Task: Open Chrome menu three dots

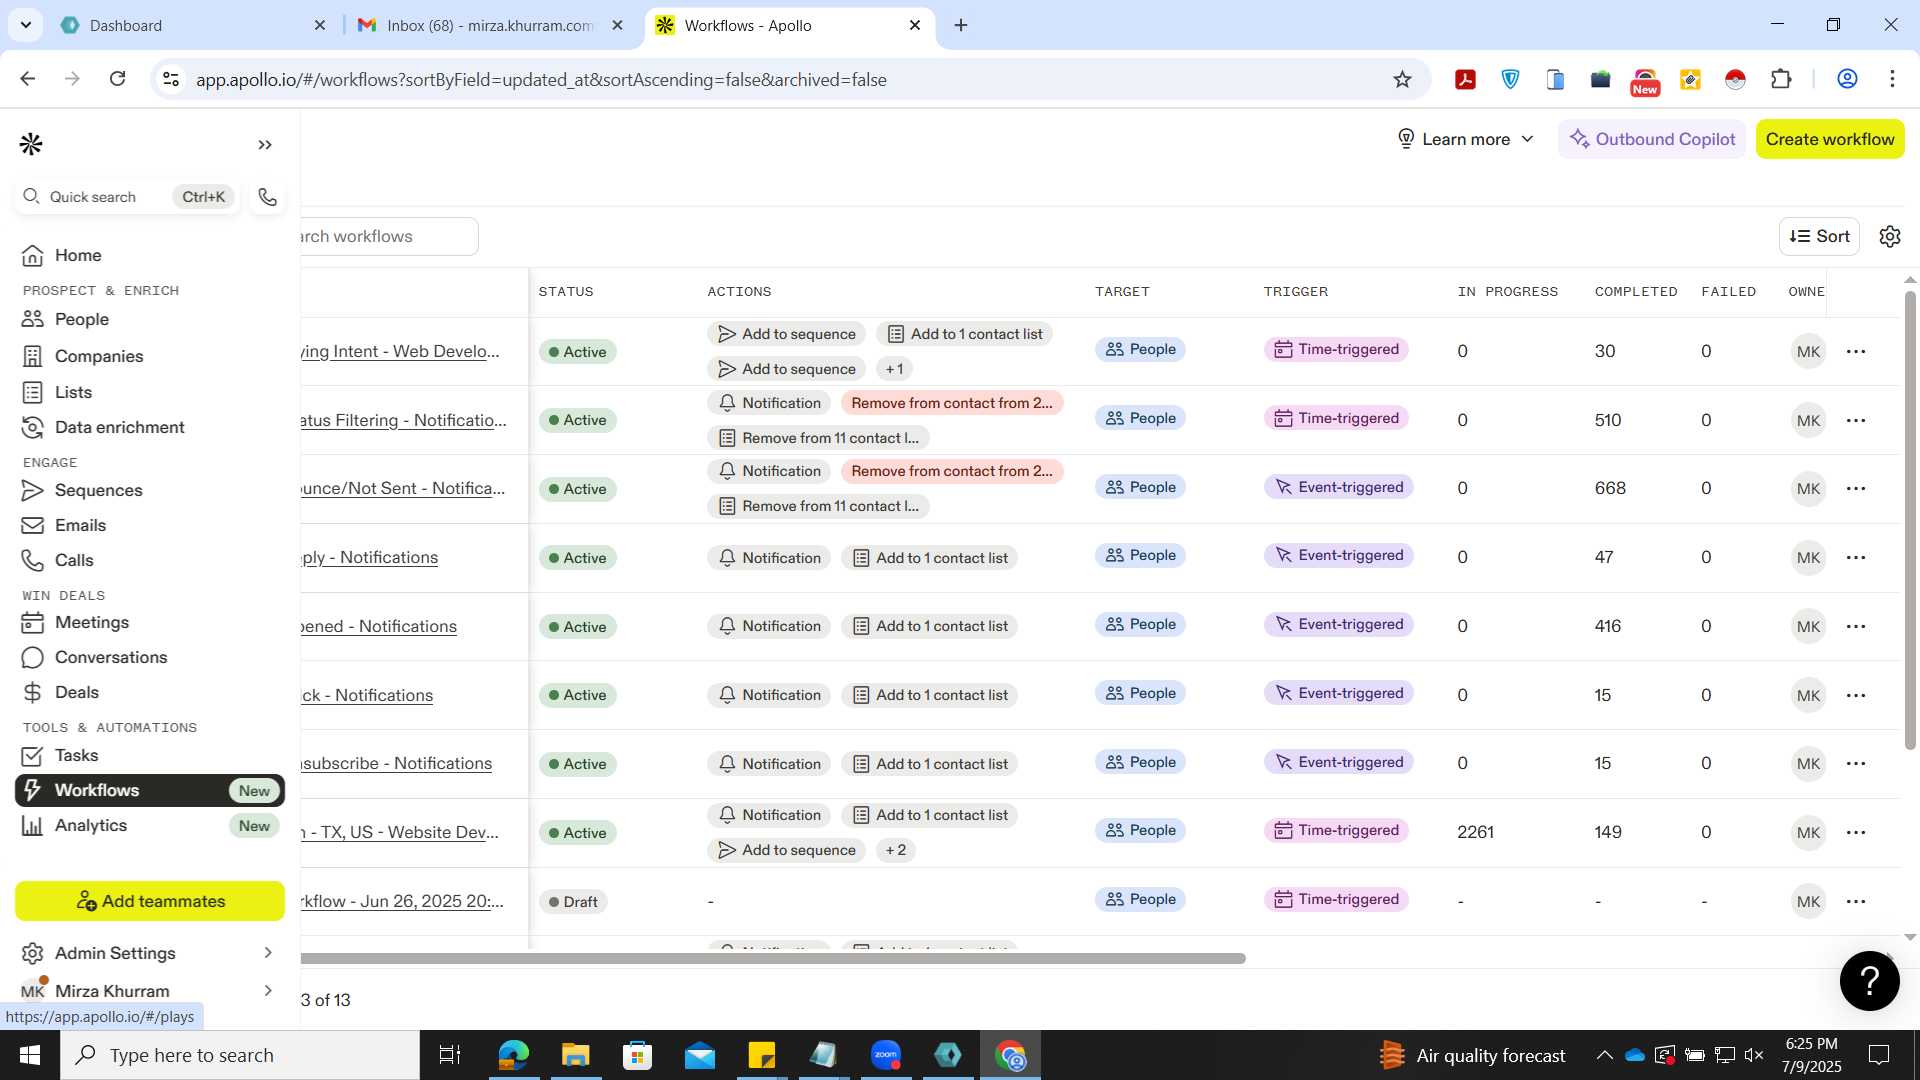Action: 1892,79
